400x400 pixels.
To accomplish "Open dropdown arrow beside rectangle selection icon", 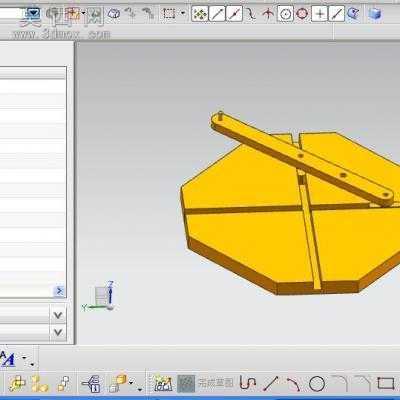I will (x=183, y=14).
